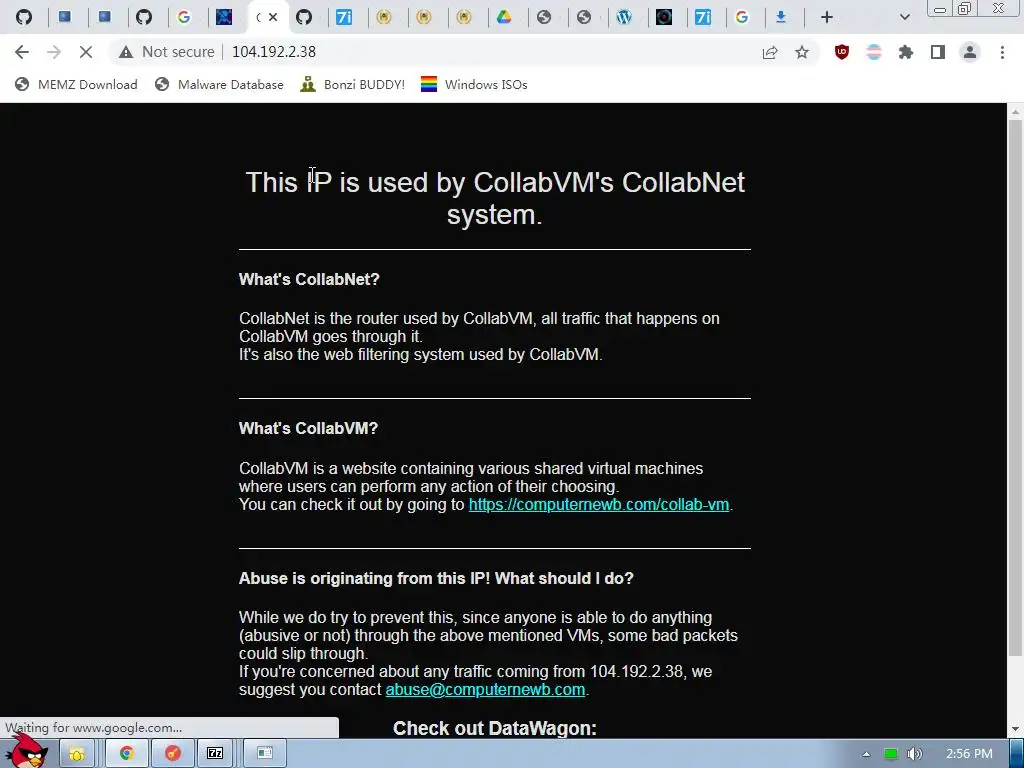Open the Chrome three-dot menu
This screenshot has height=768, width=1024.
click(x=1002, y=52)
